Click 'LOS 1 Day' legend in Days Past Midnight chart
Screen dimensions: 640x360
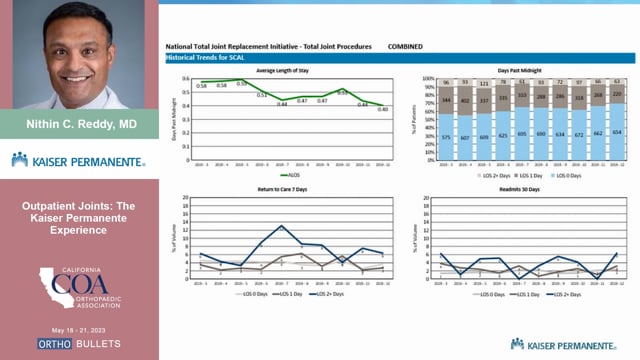(x=528, y=176)
